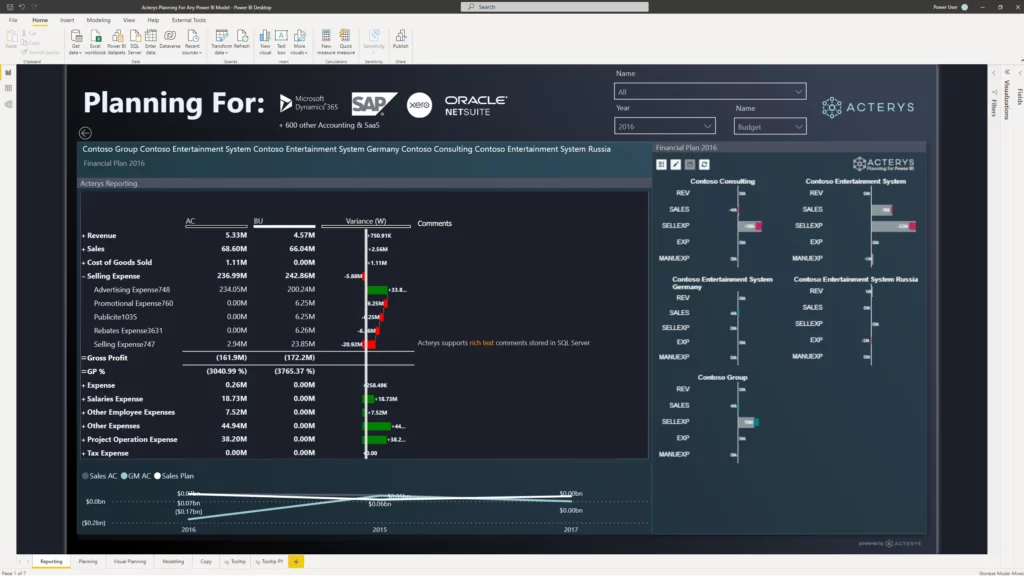The width and height of the screenshot is (1024, 578).
Task: Open the Name dropdown showing All
Action: tap(710, 91)
